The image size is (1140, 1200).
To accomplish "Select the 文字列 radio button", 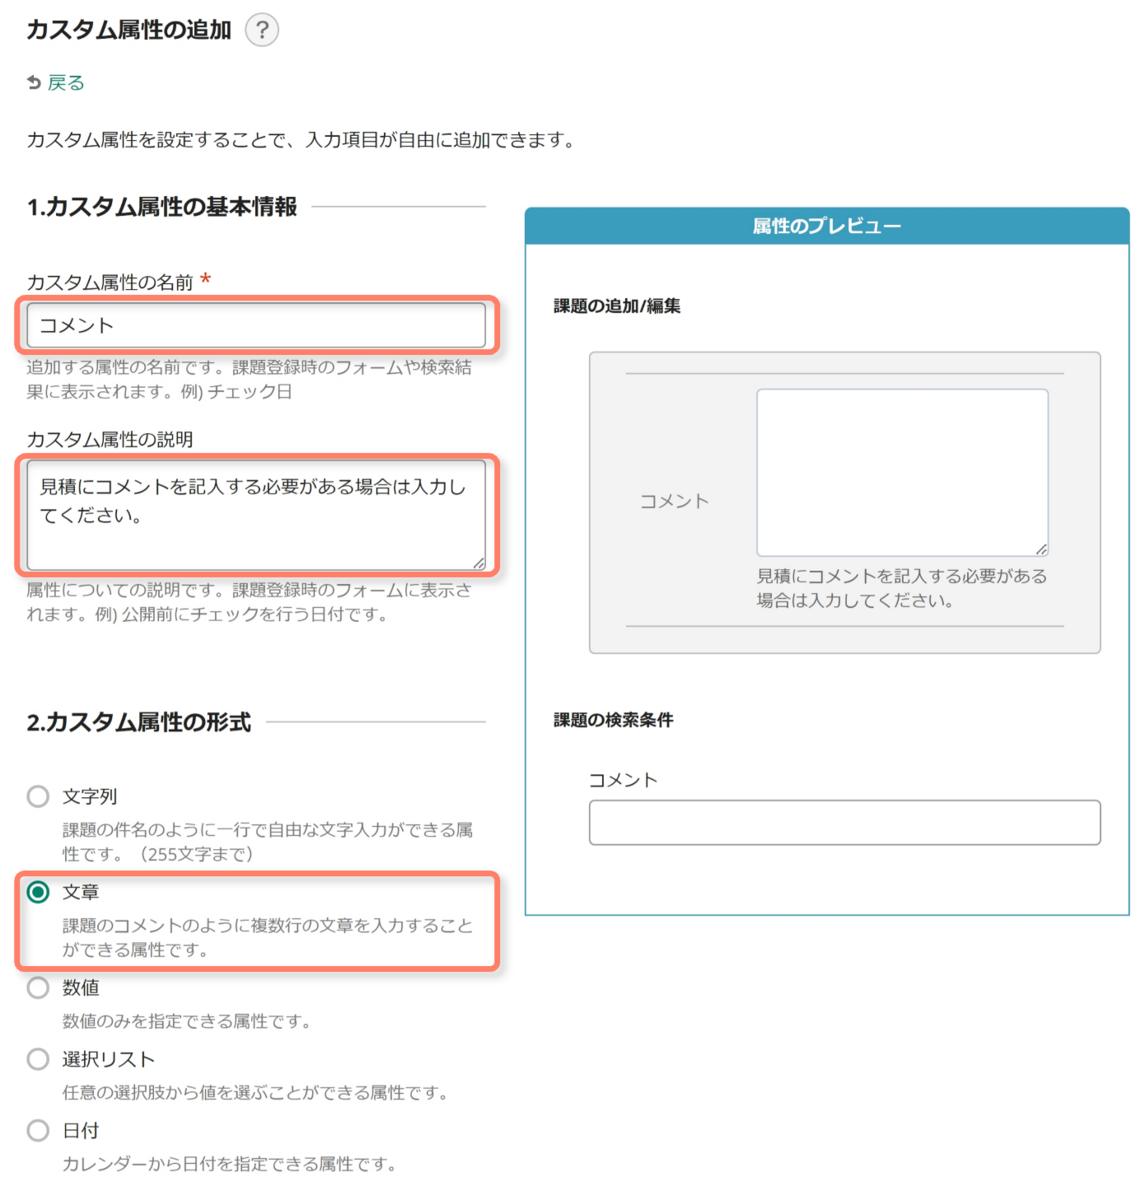I will (38, 796).
